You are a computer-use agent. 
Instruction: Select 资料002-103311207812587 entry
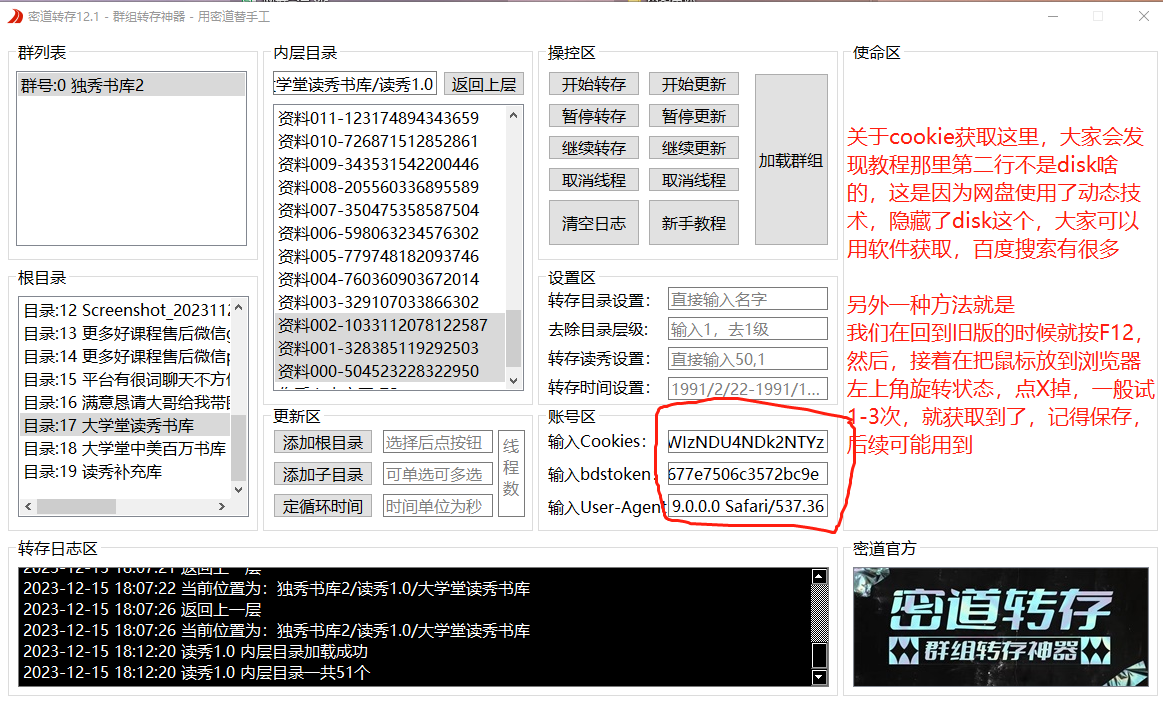[x=390, y=325]
